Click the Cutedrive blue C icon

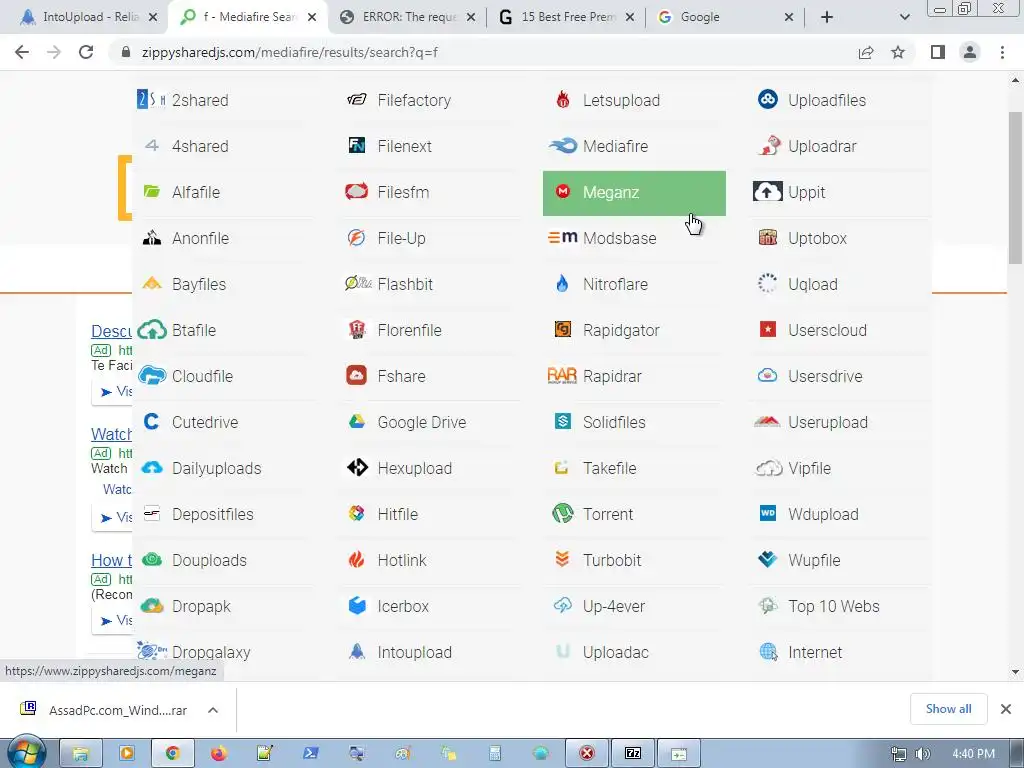[152, 421]
